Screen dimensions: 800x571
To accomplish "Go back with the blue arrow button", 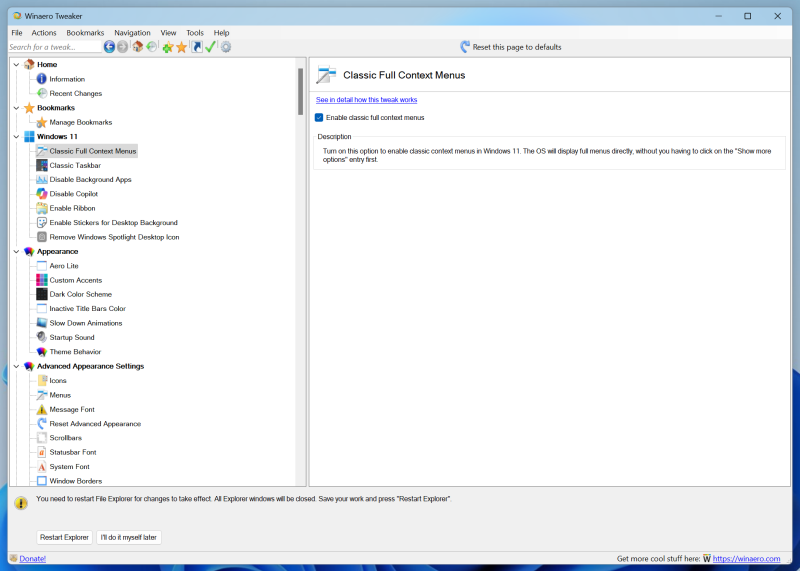I will point(109,47).
